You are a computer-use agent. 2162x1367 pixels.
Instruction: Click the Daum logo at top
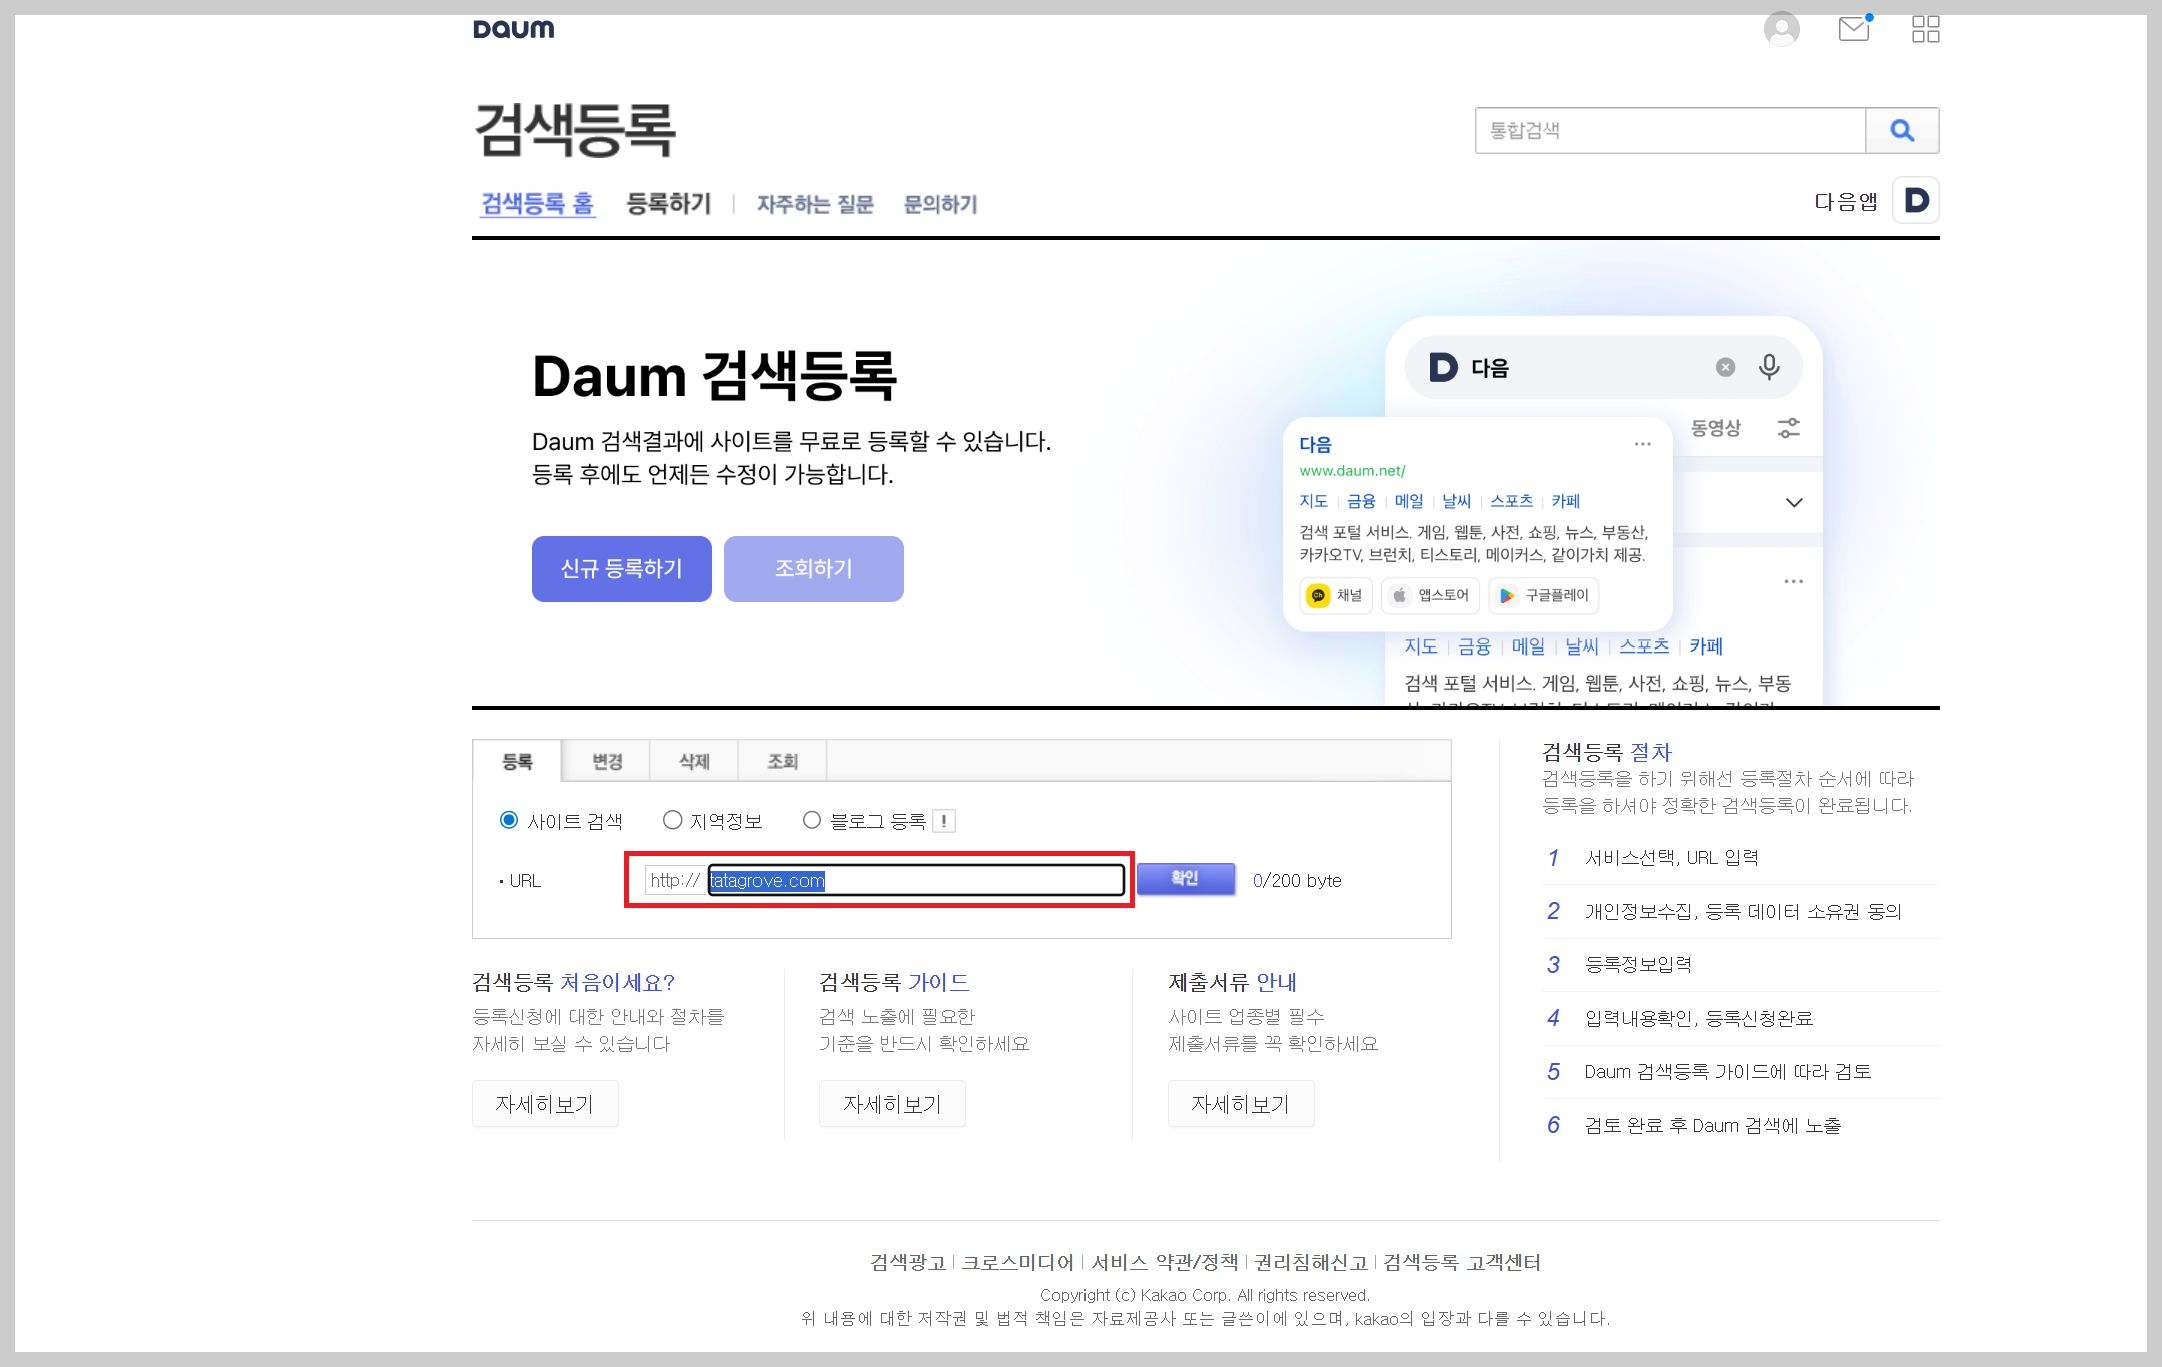tap(513, 29)
